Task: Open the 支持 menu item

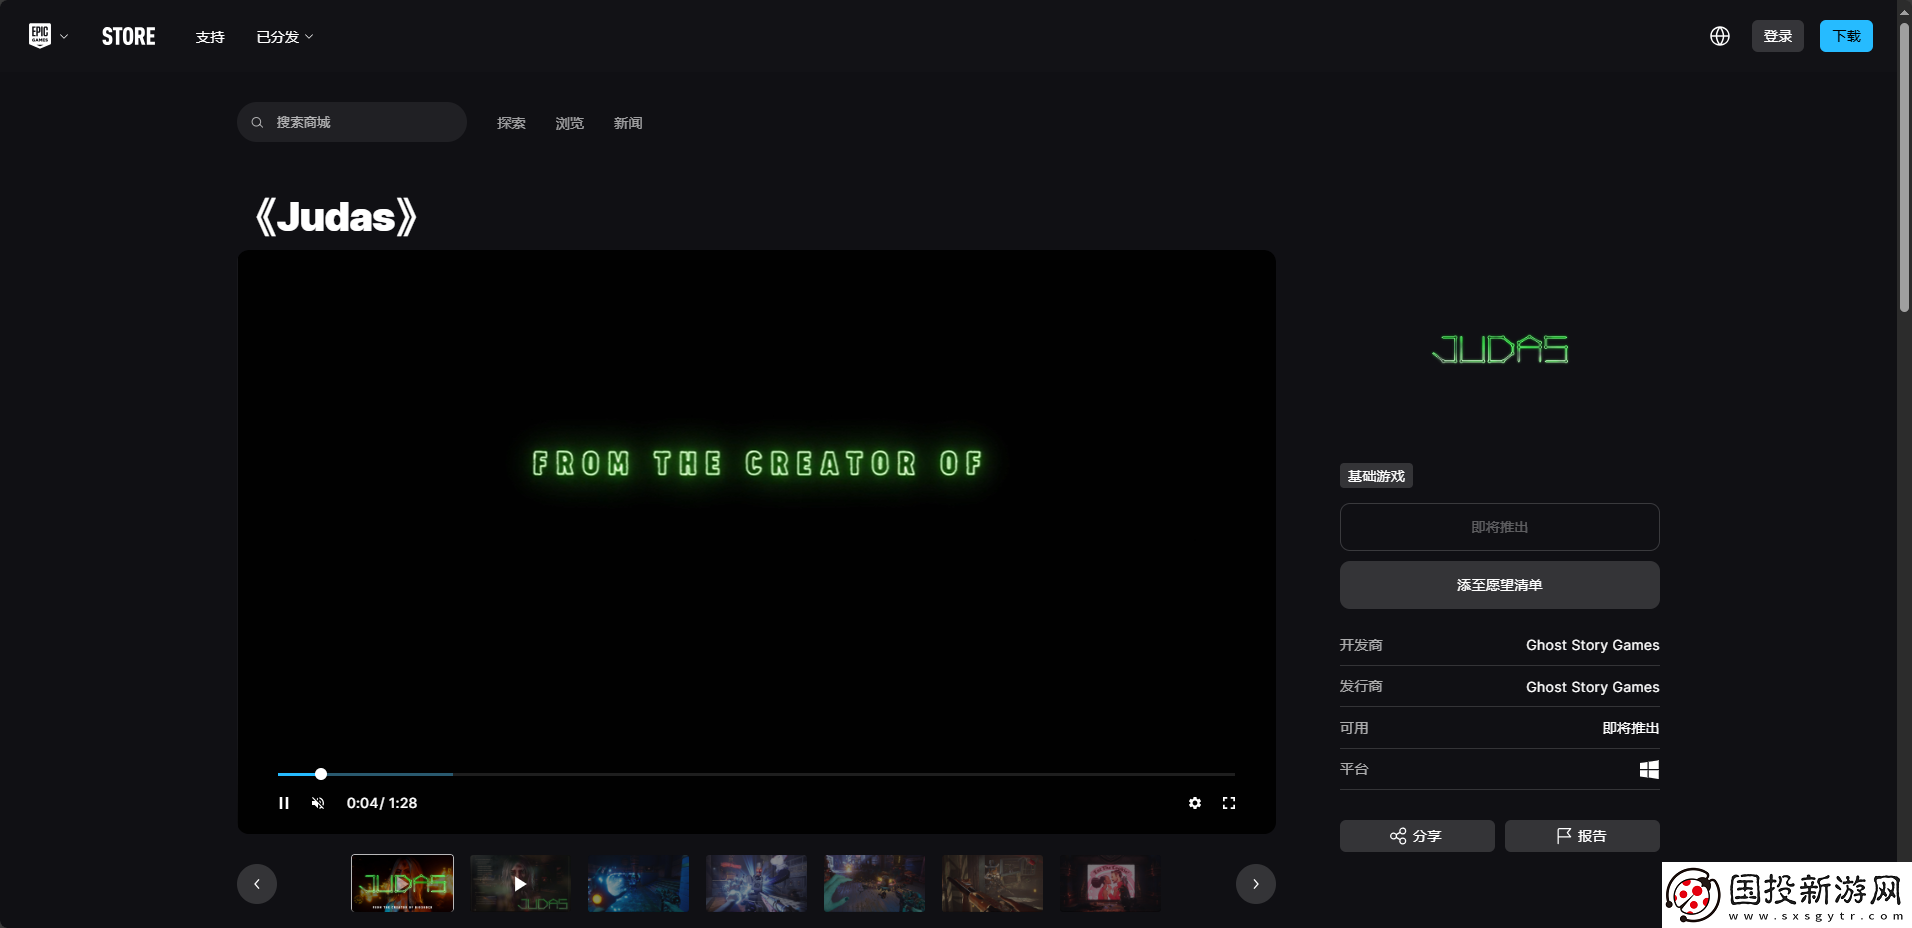Action: tap(210, 37)
